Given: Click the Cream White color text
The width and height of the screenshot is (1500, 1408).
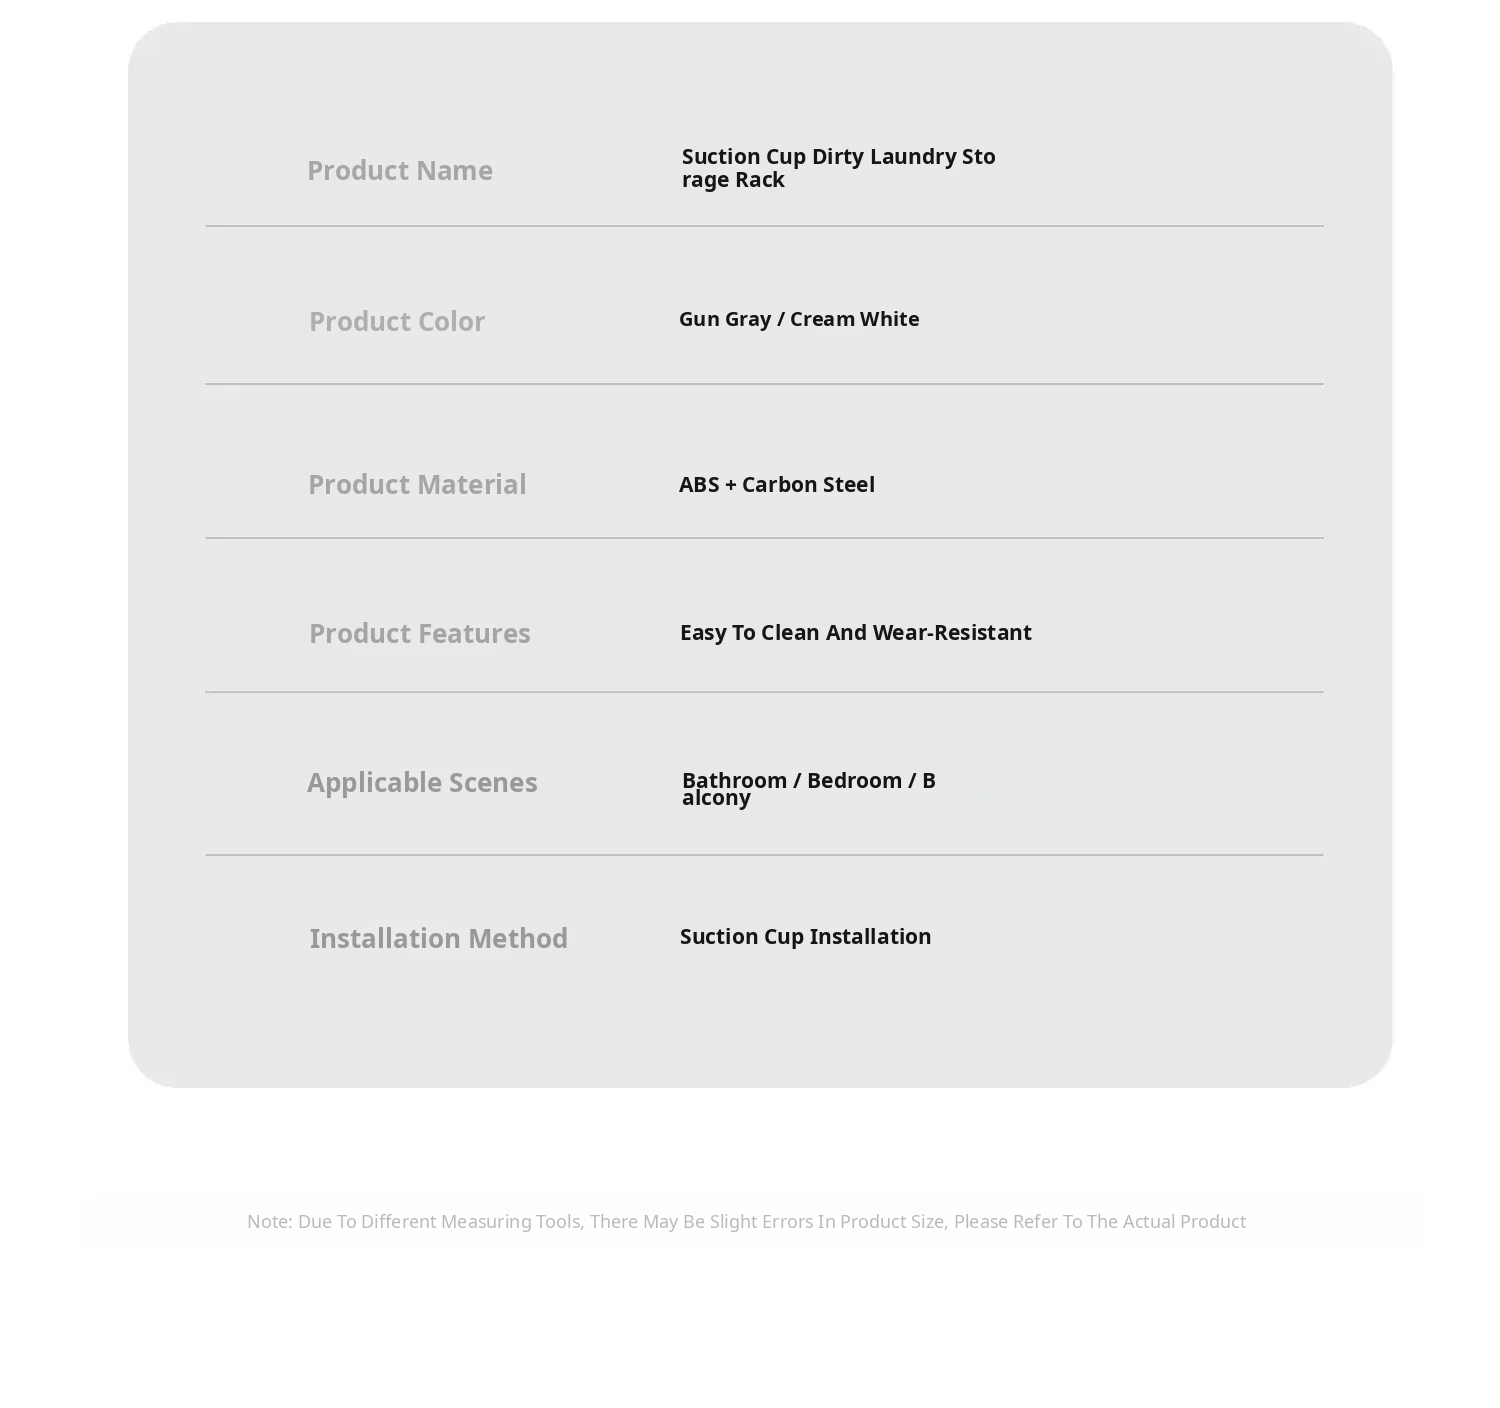Looking at the screenshot, I should click(x=854, y=319).
